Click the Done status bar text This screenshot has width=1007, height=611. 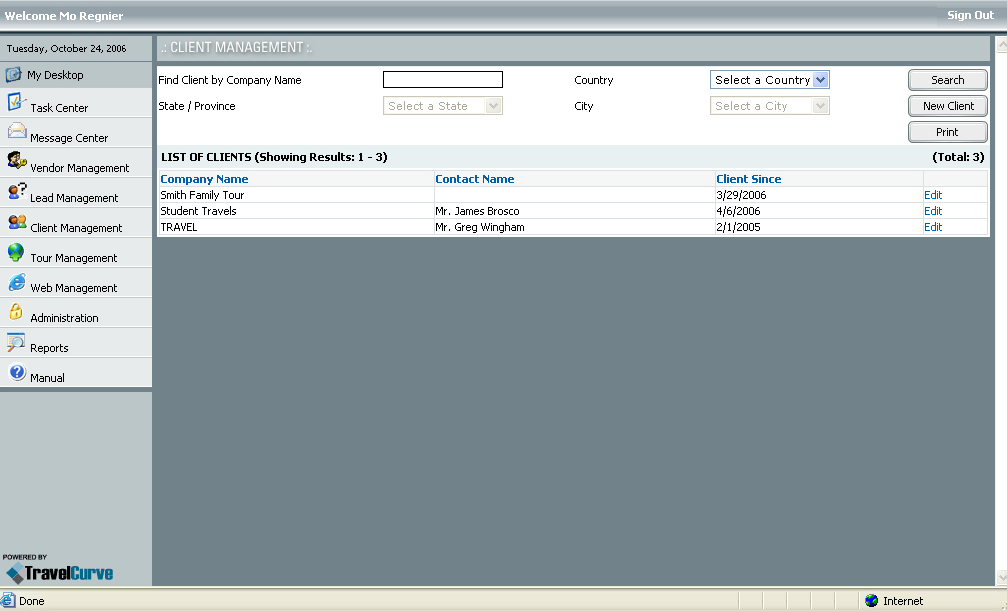click(x=31, y=601)
